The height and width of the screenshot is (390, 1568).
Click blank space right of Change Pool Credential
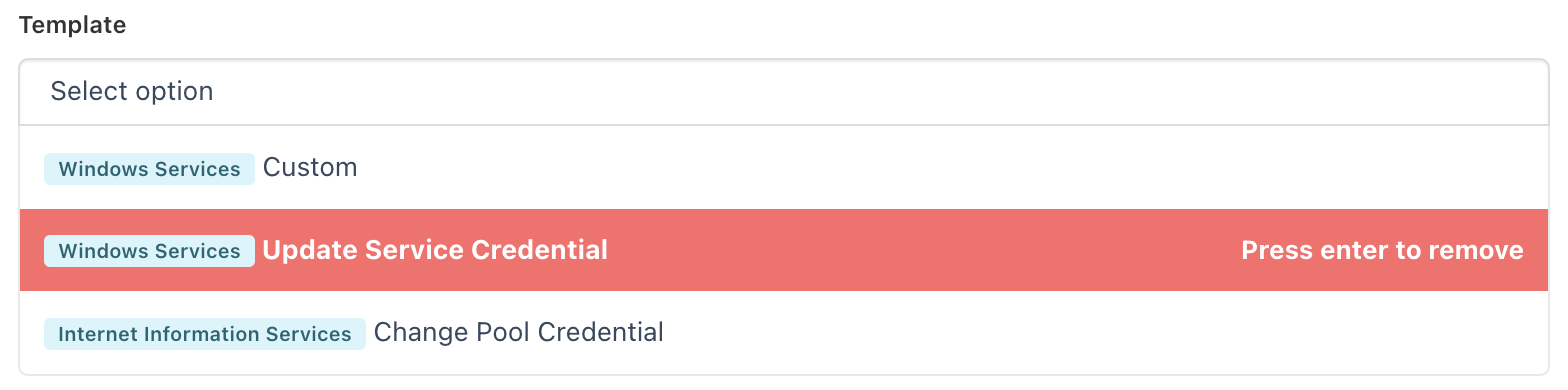coord(1100,332)
